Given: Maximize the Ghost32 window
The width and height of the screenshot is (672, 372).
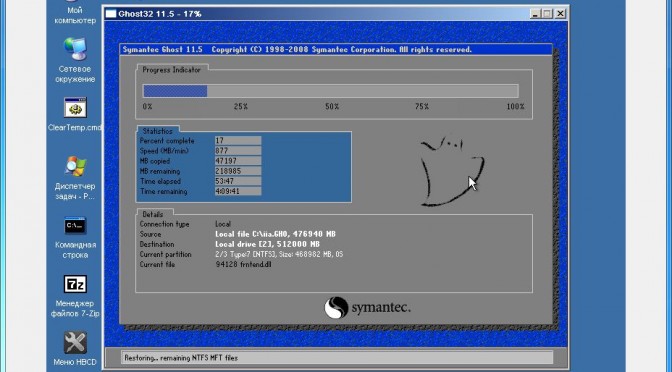Looking at the screenshot, I should pyautogui.click(x=547, y=14).
